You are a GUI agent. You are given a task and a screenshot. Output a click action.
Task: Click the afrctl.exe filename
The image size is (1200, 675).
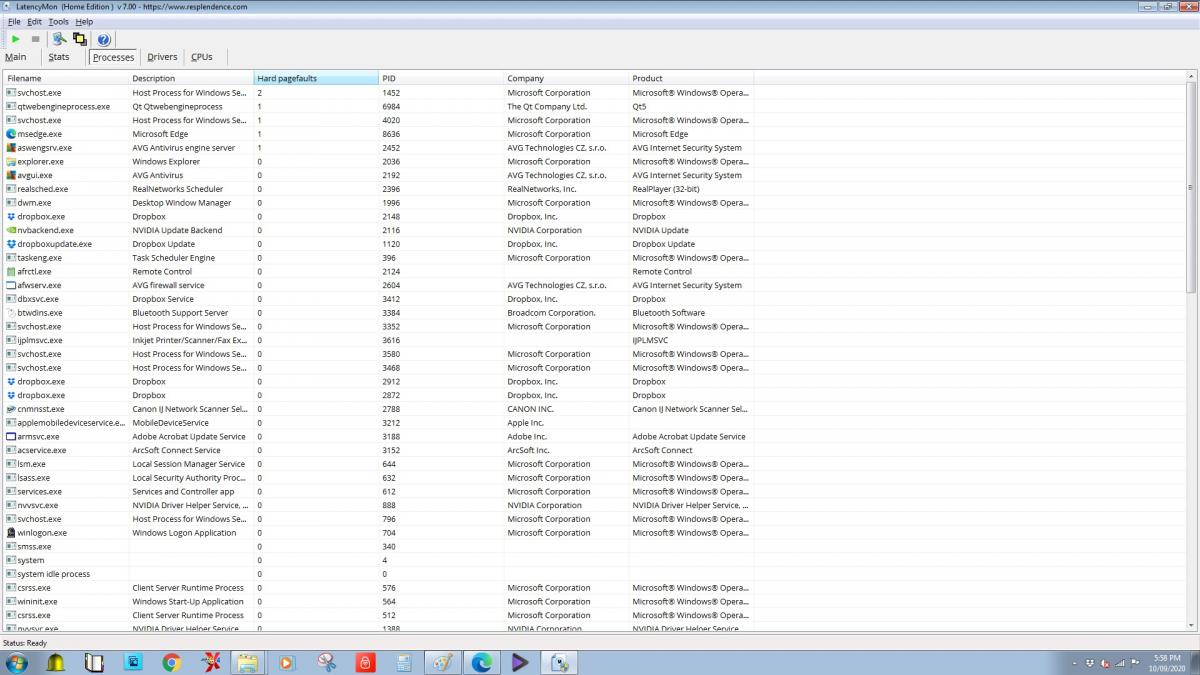click(x=34, y=271)
